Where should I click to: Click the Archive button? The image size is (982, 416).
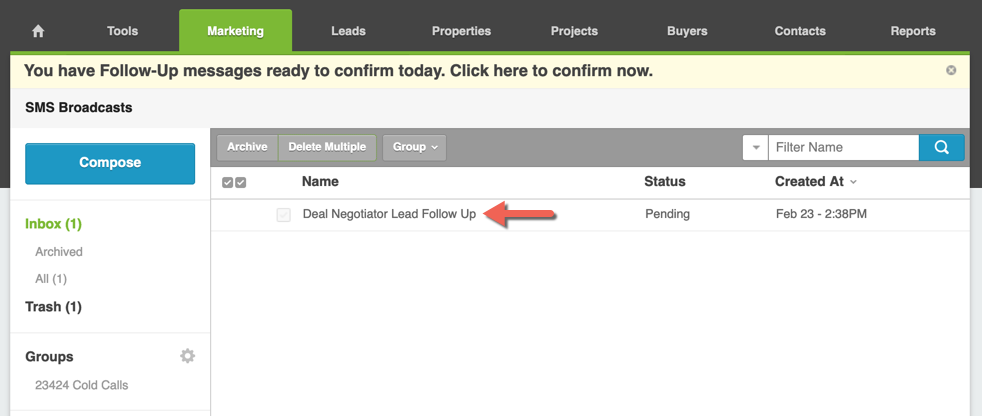click(x=247, y=147)
